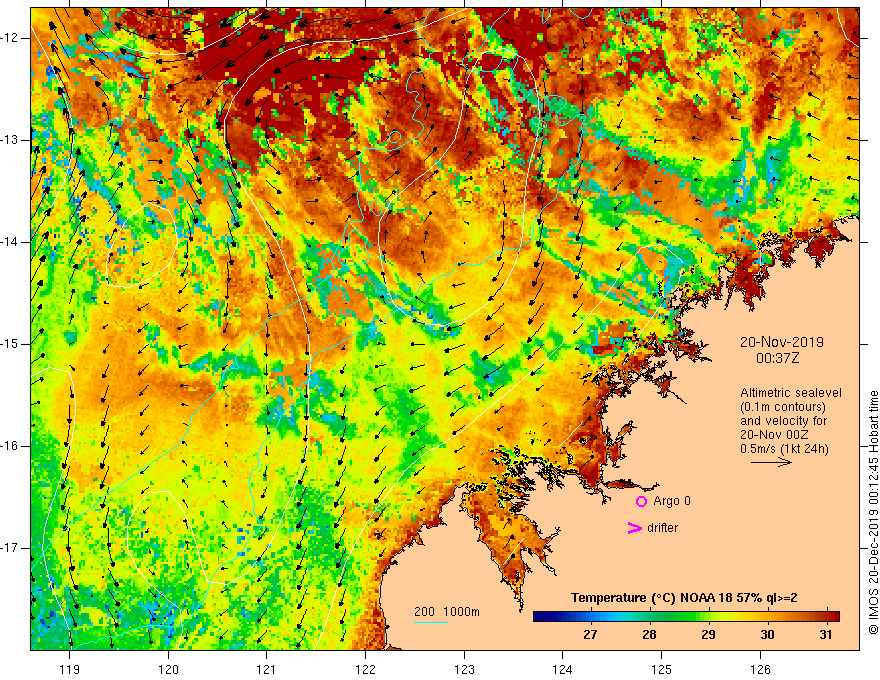This screenshot has height=680, width=880.
Task: Click the '(0.1m contours)' caption line
Action: [x=783, y=407]
